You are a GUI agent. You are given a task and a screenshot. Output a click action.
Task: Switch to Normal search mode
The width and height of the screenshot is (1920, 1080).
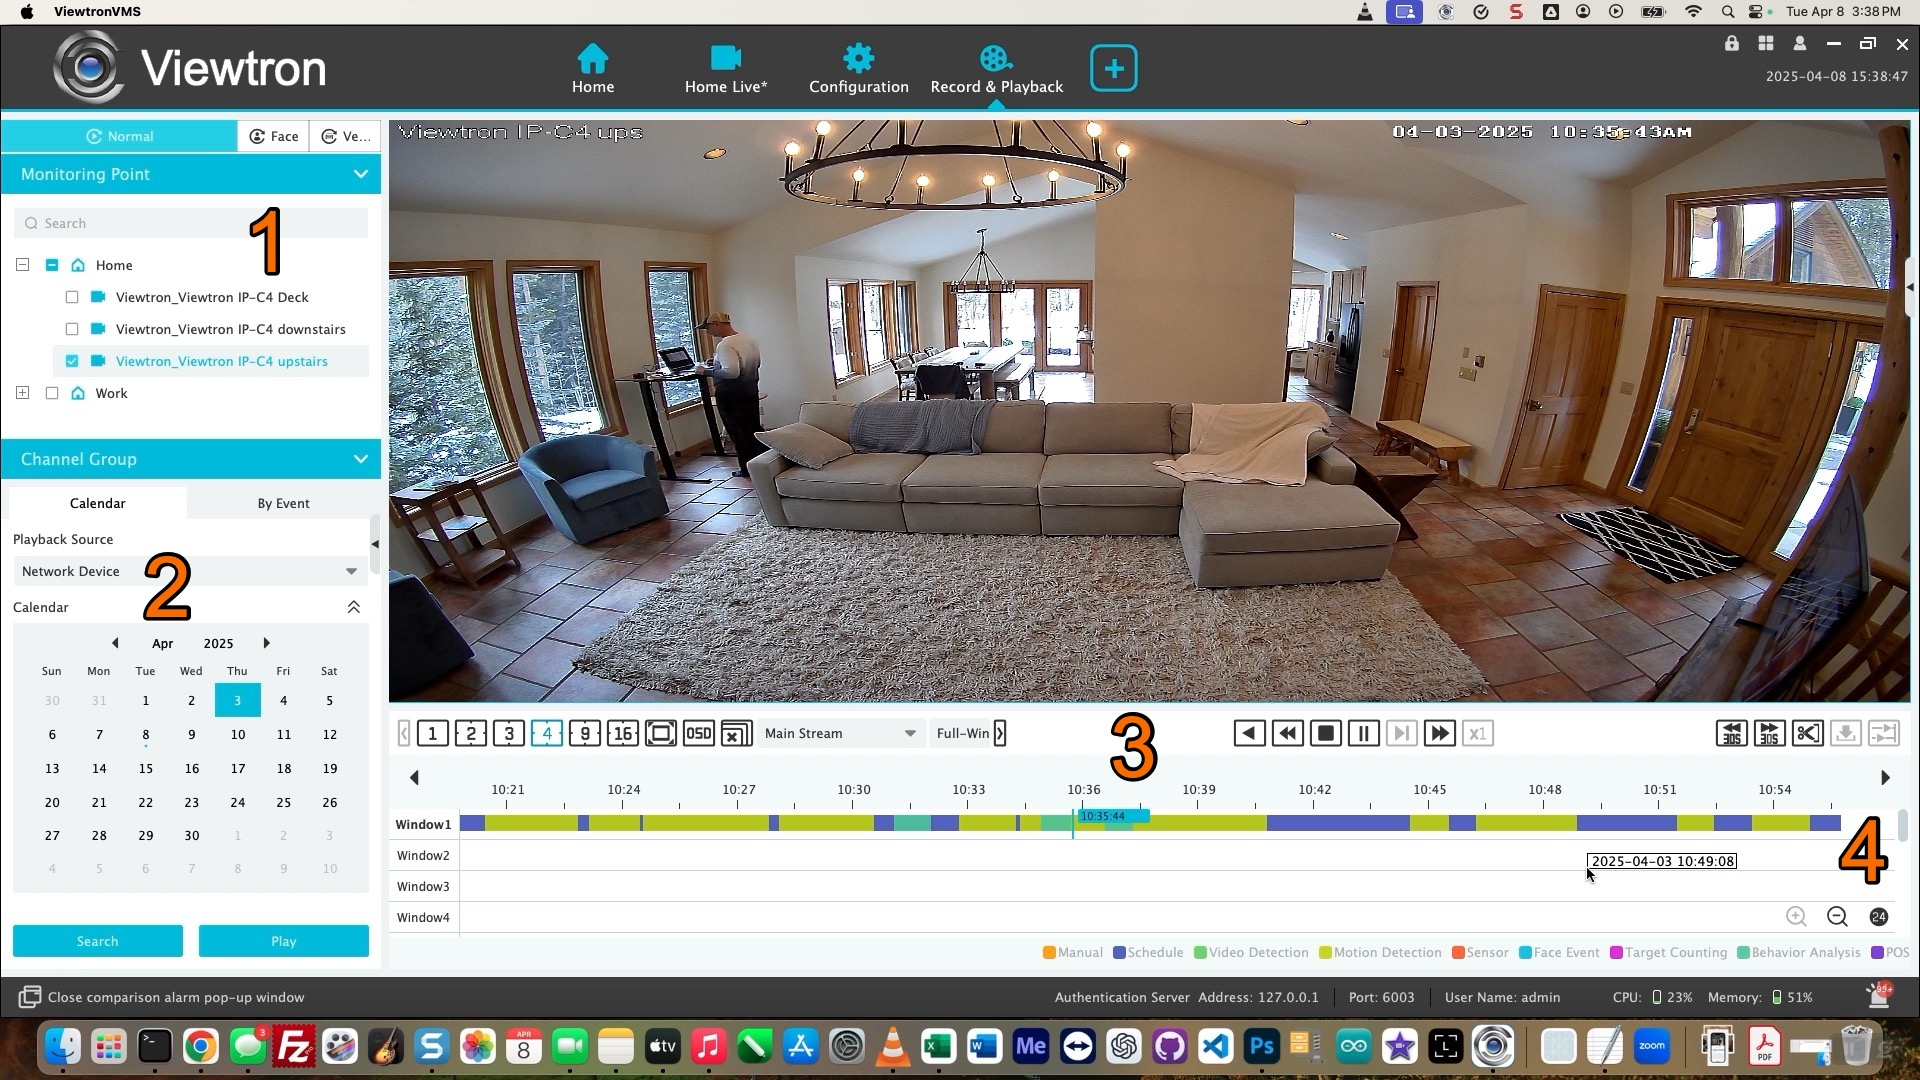[120, 136]
